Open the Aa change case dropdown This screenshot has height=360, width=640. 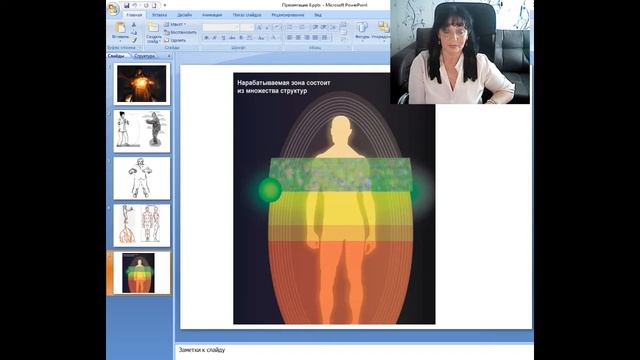point(261,38)
